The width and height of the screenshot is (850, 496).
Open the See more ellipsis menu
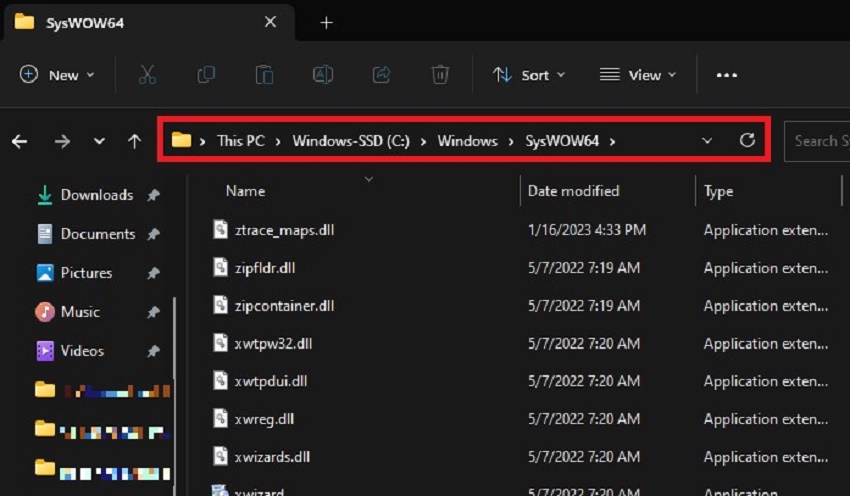click(726, 75)
